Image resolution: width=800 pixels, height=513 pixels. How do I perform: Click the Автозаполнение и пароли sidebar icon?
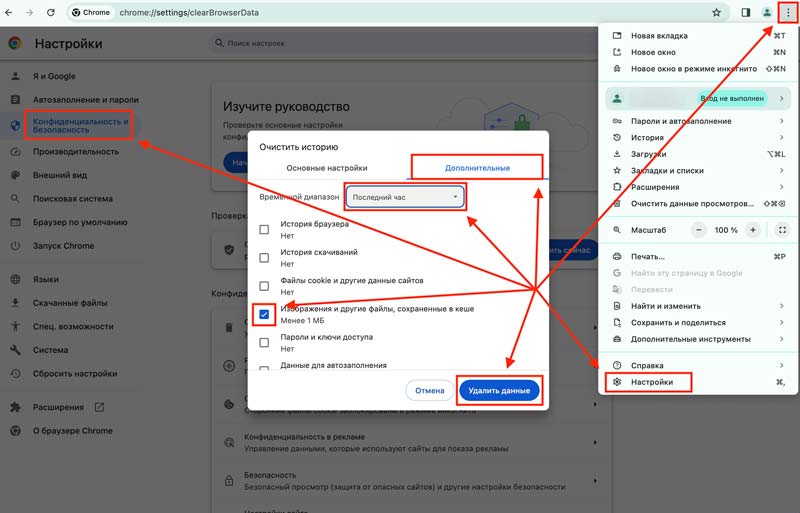click(x=15, y=100)
